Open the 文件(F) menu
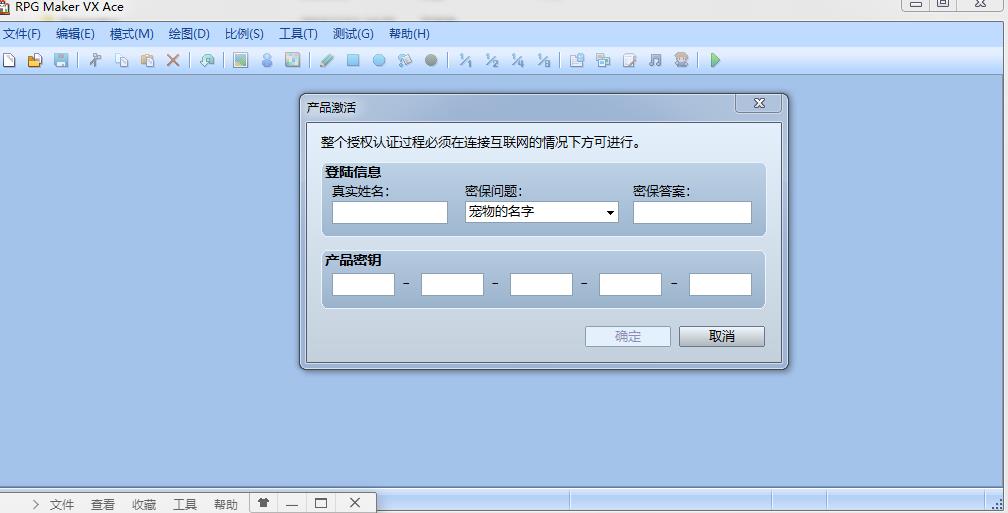Screen dimensions: 1008x513 click(x=22, y=34)
